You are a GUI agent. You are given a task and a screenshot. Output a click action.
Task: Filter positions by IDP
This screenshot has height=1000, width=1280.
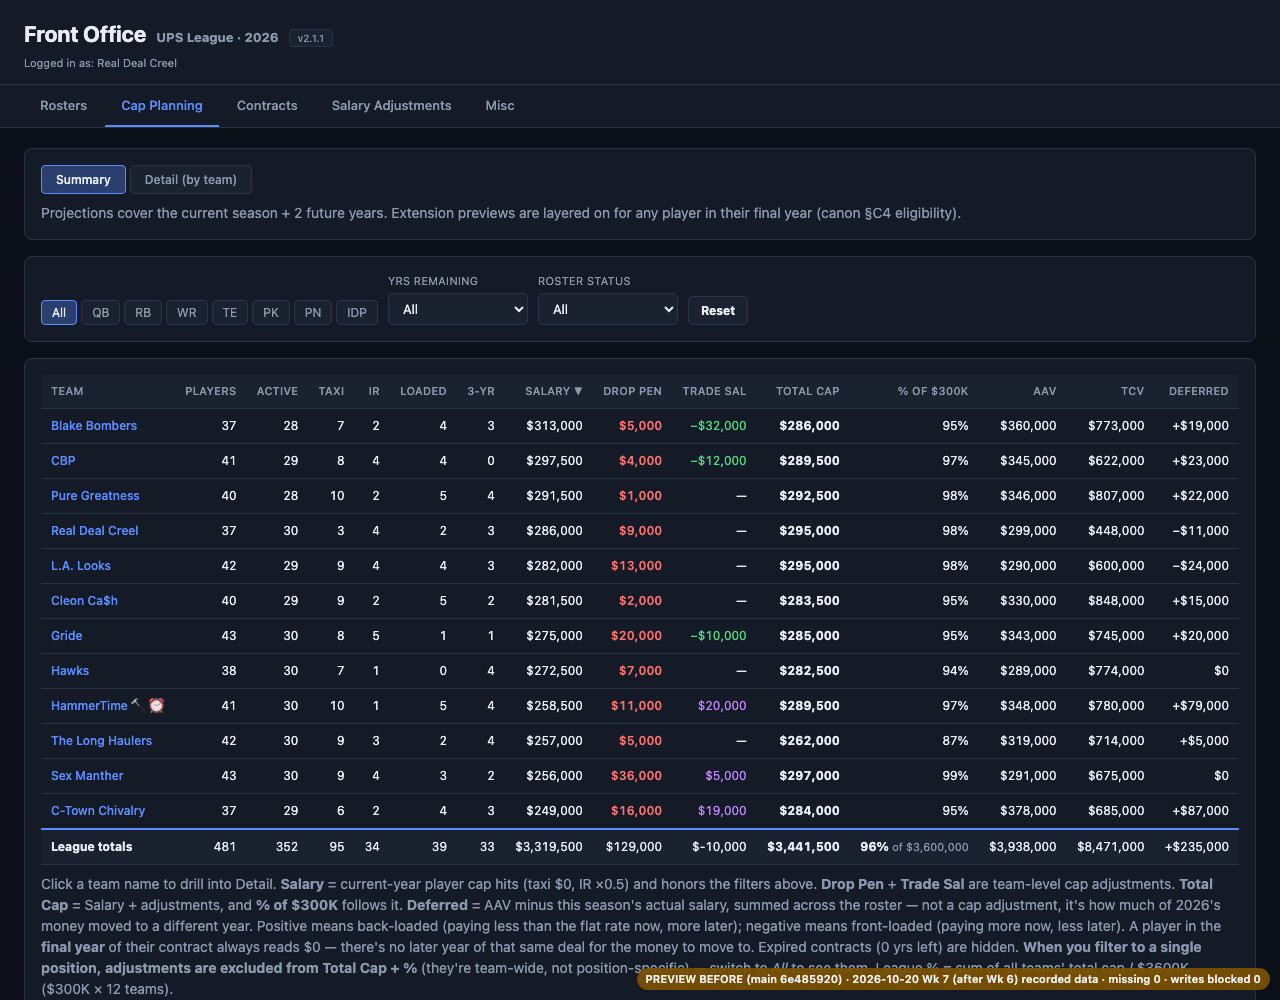[357, 312]
